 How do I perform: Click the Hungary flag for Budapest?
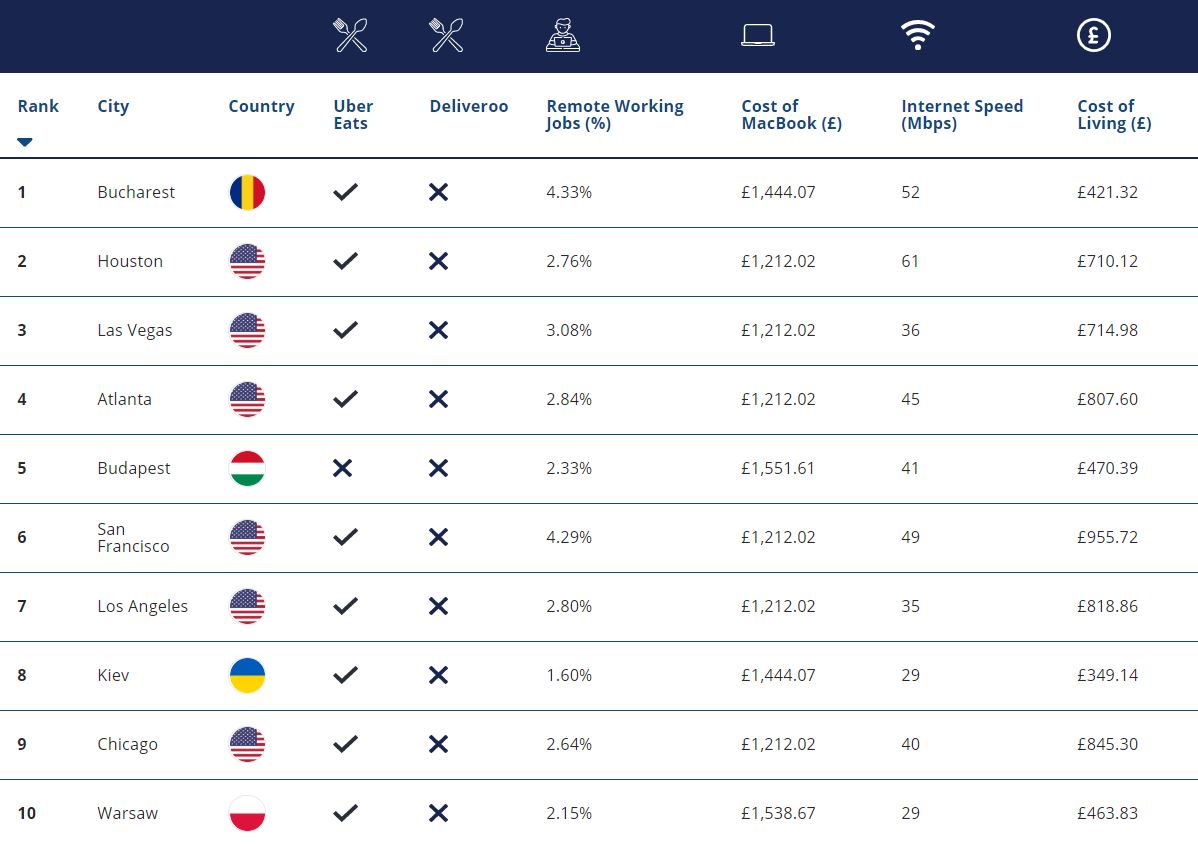(247, 468)
